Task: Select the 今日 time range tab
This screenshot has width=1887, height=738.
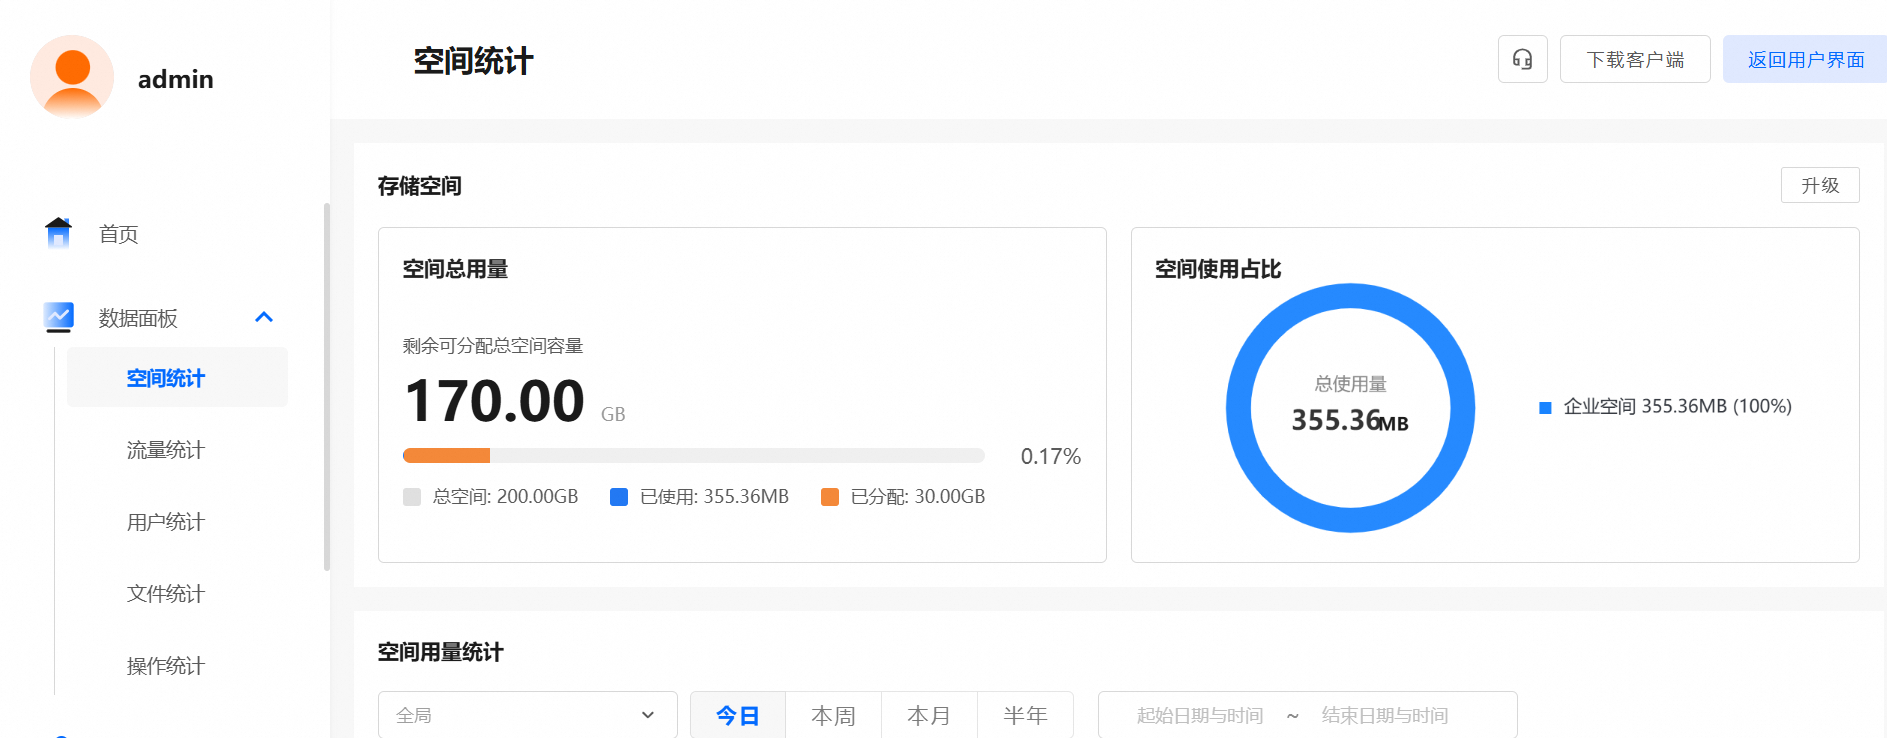Action: (738, 715)
